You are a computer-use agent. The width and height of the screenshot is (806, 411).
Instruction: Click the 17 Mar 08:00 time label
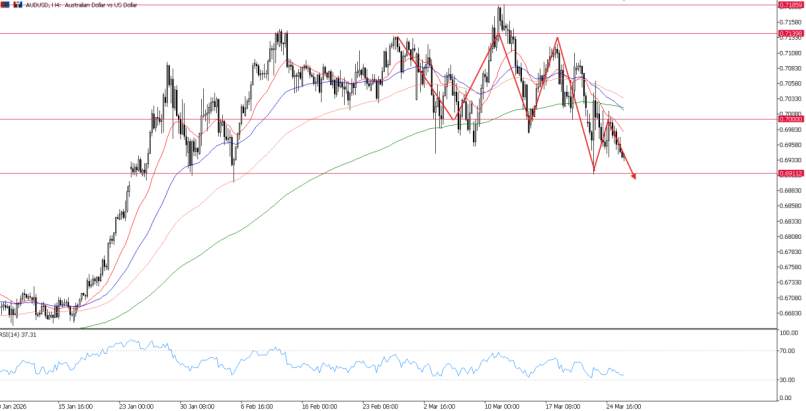pos(563,406)
